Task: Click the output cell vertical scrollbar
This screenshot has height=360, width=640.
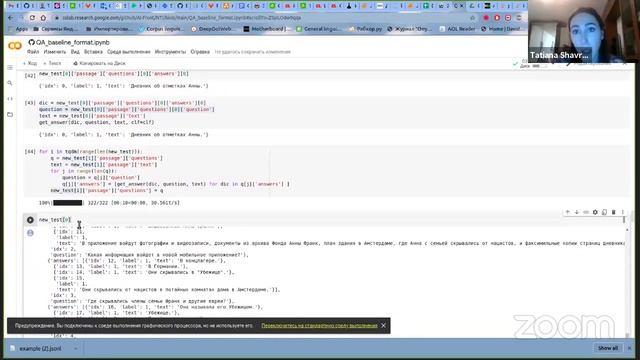Action: (627, 282)
